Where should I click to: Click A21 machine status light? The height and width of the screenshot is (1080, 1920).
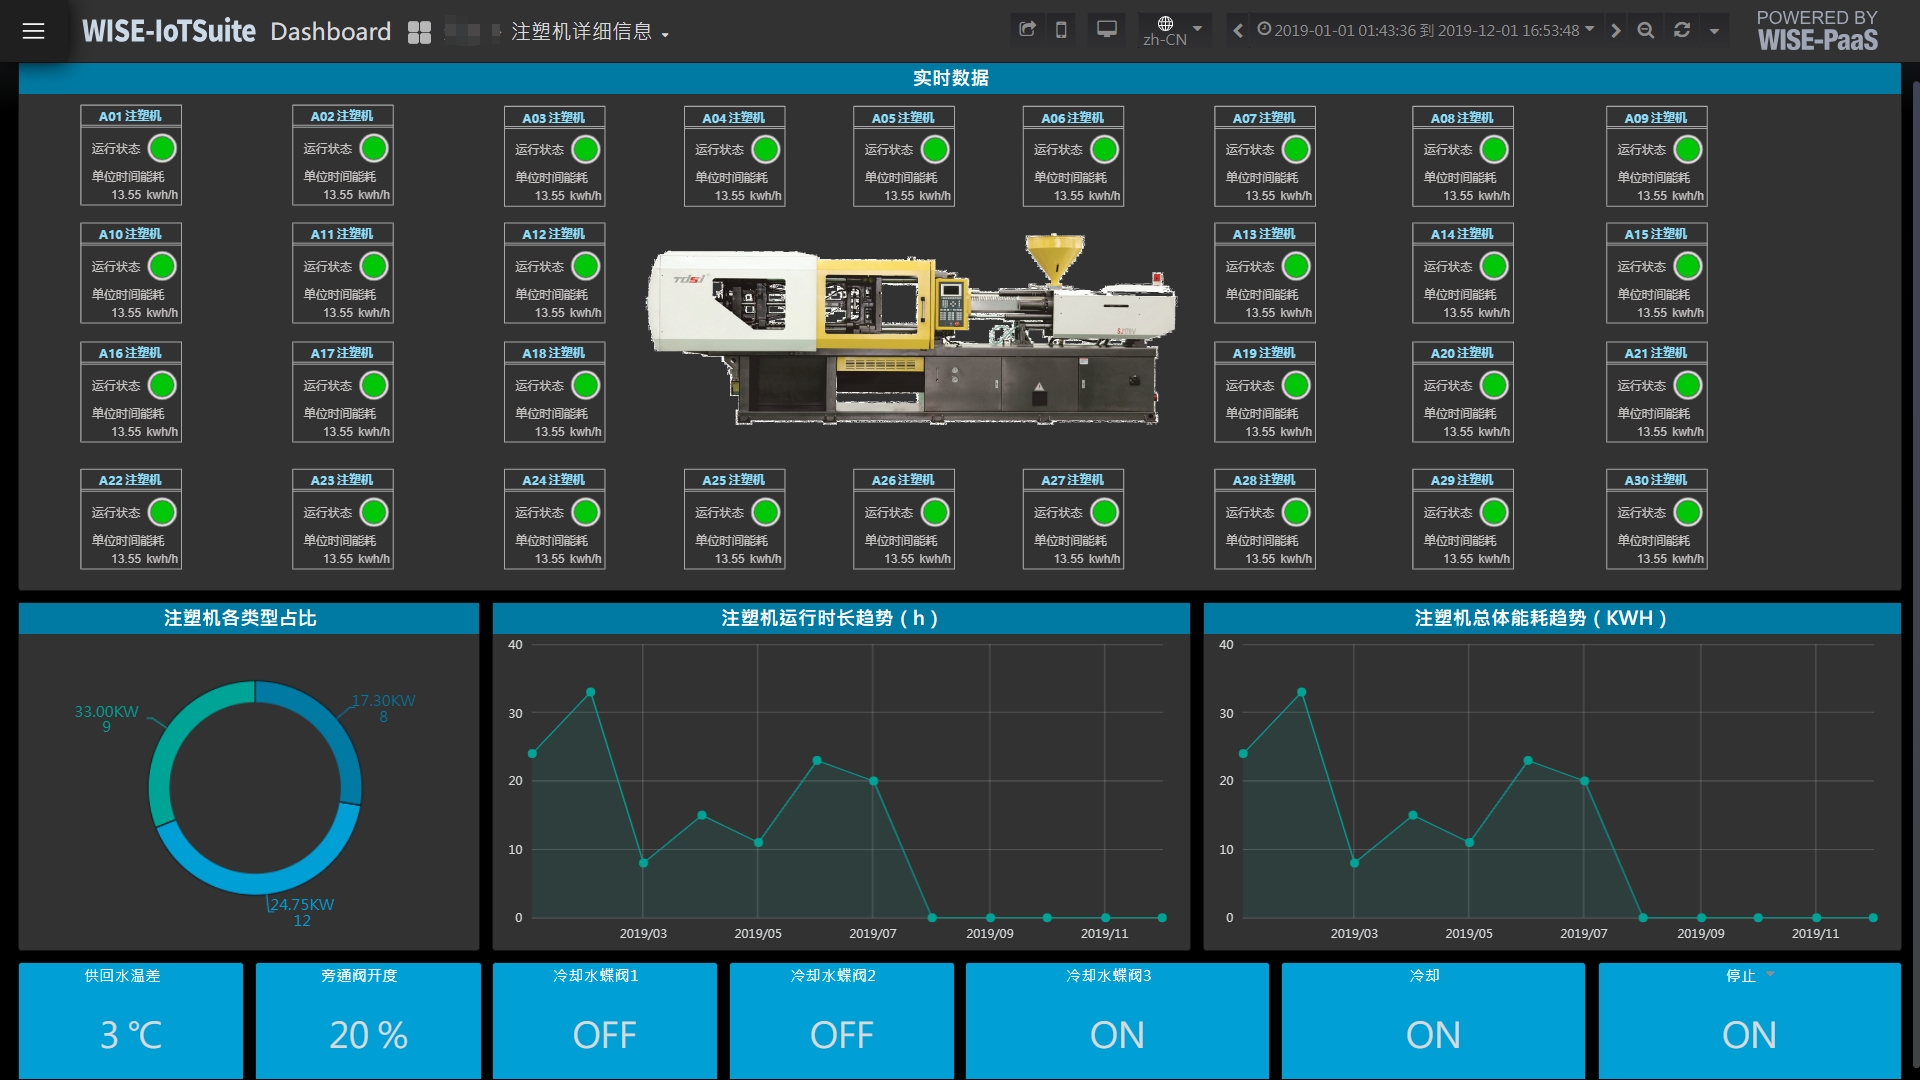1688,385
